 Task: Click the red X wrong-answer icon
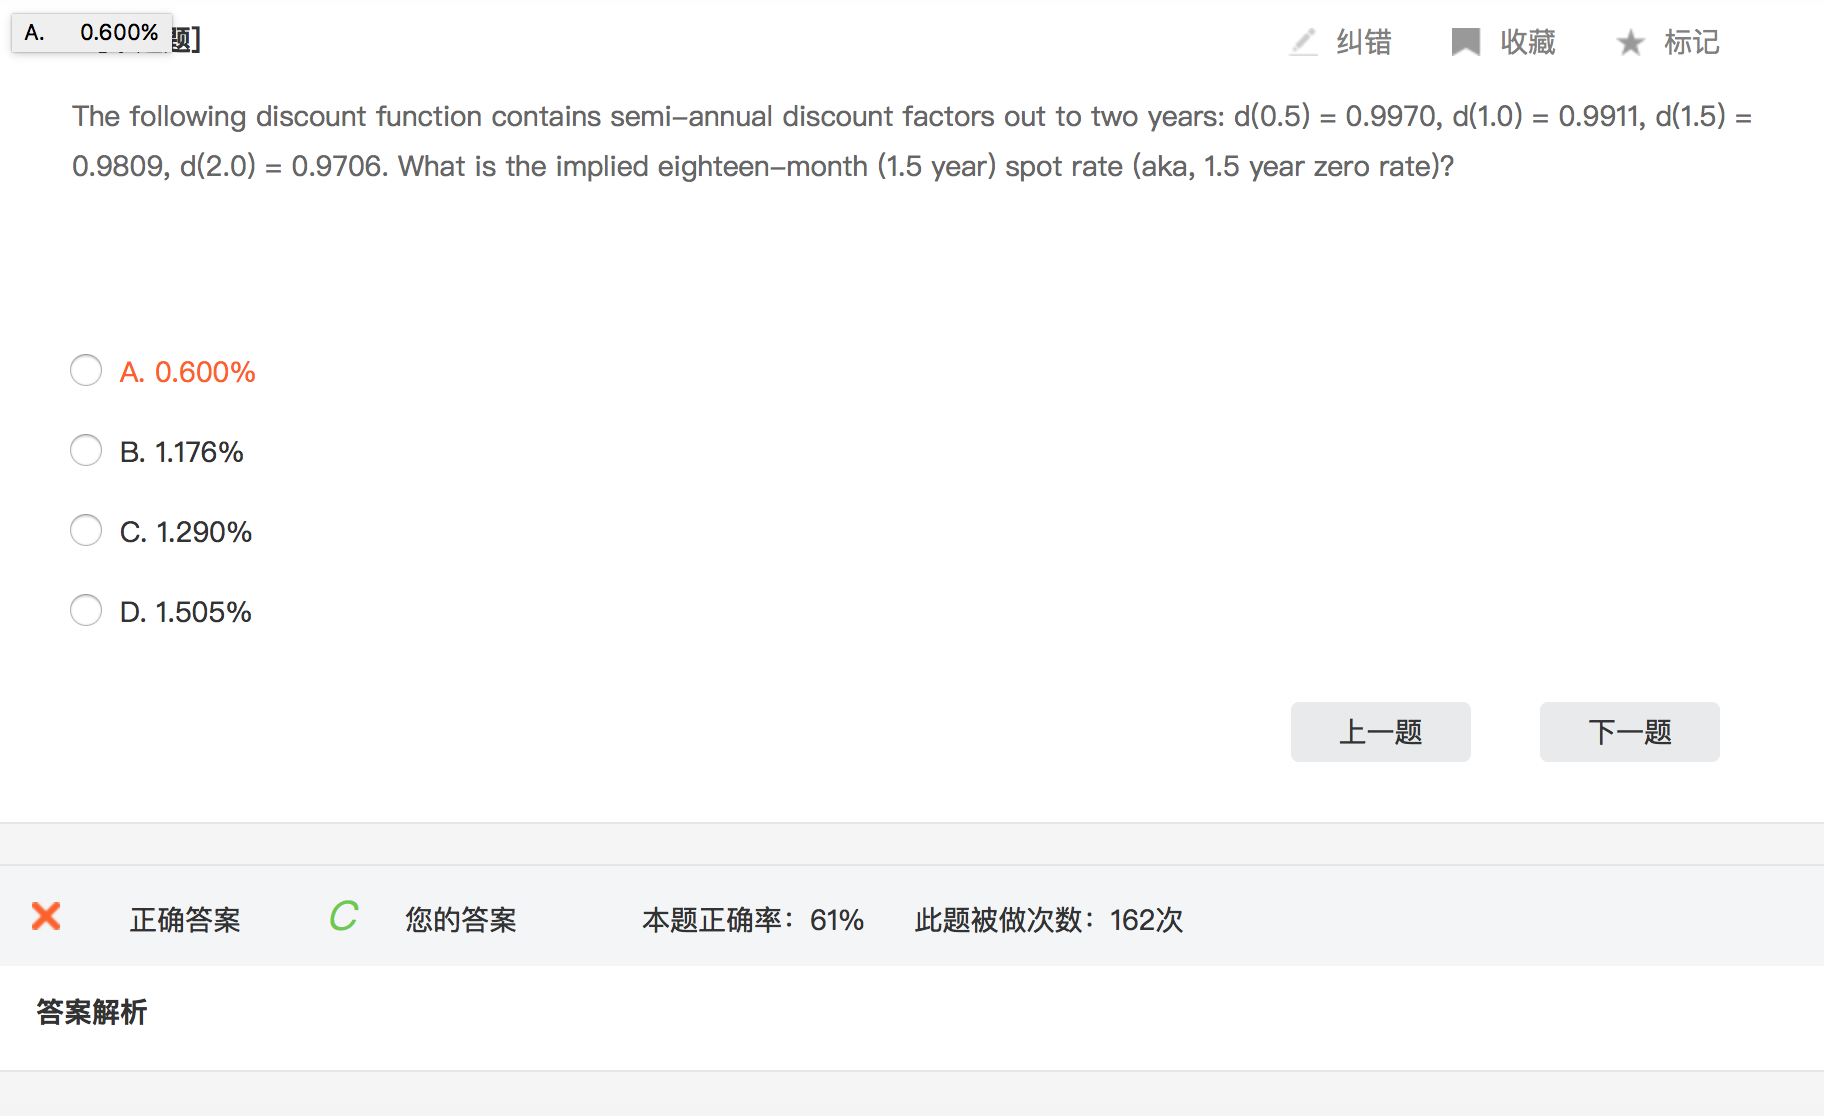click(46, 916)
